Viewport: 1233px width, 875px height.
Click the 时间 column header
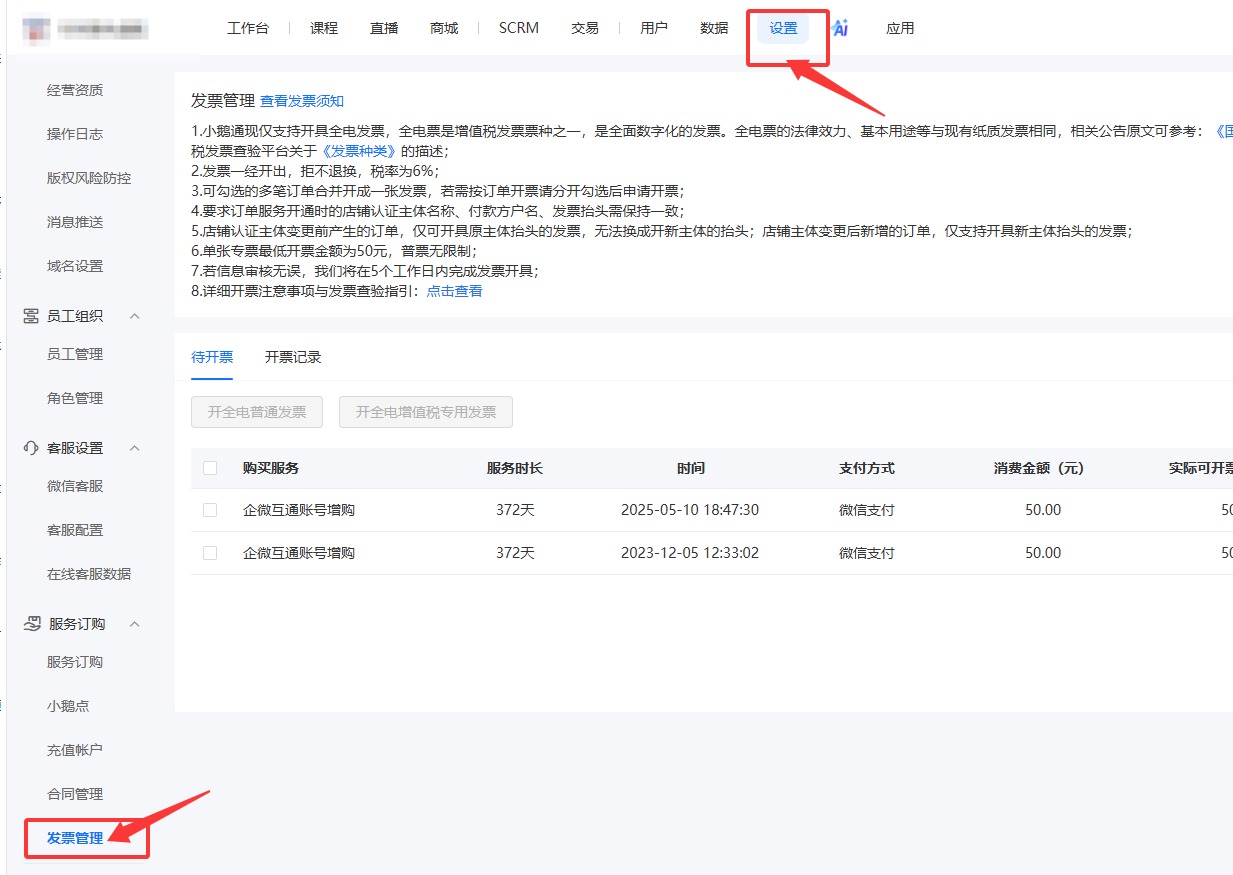click(x=690, y=468)
